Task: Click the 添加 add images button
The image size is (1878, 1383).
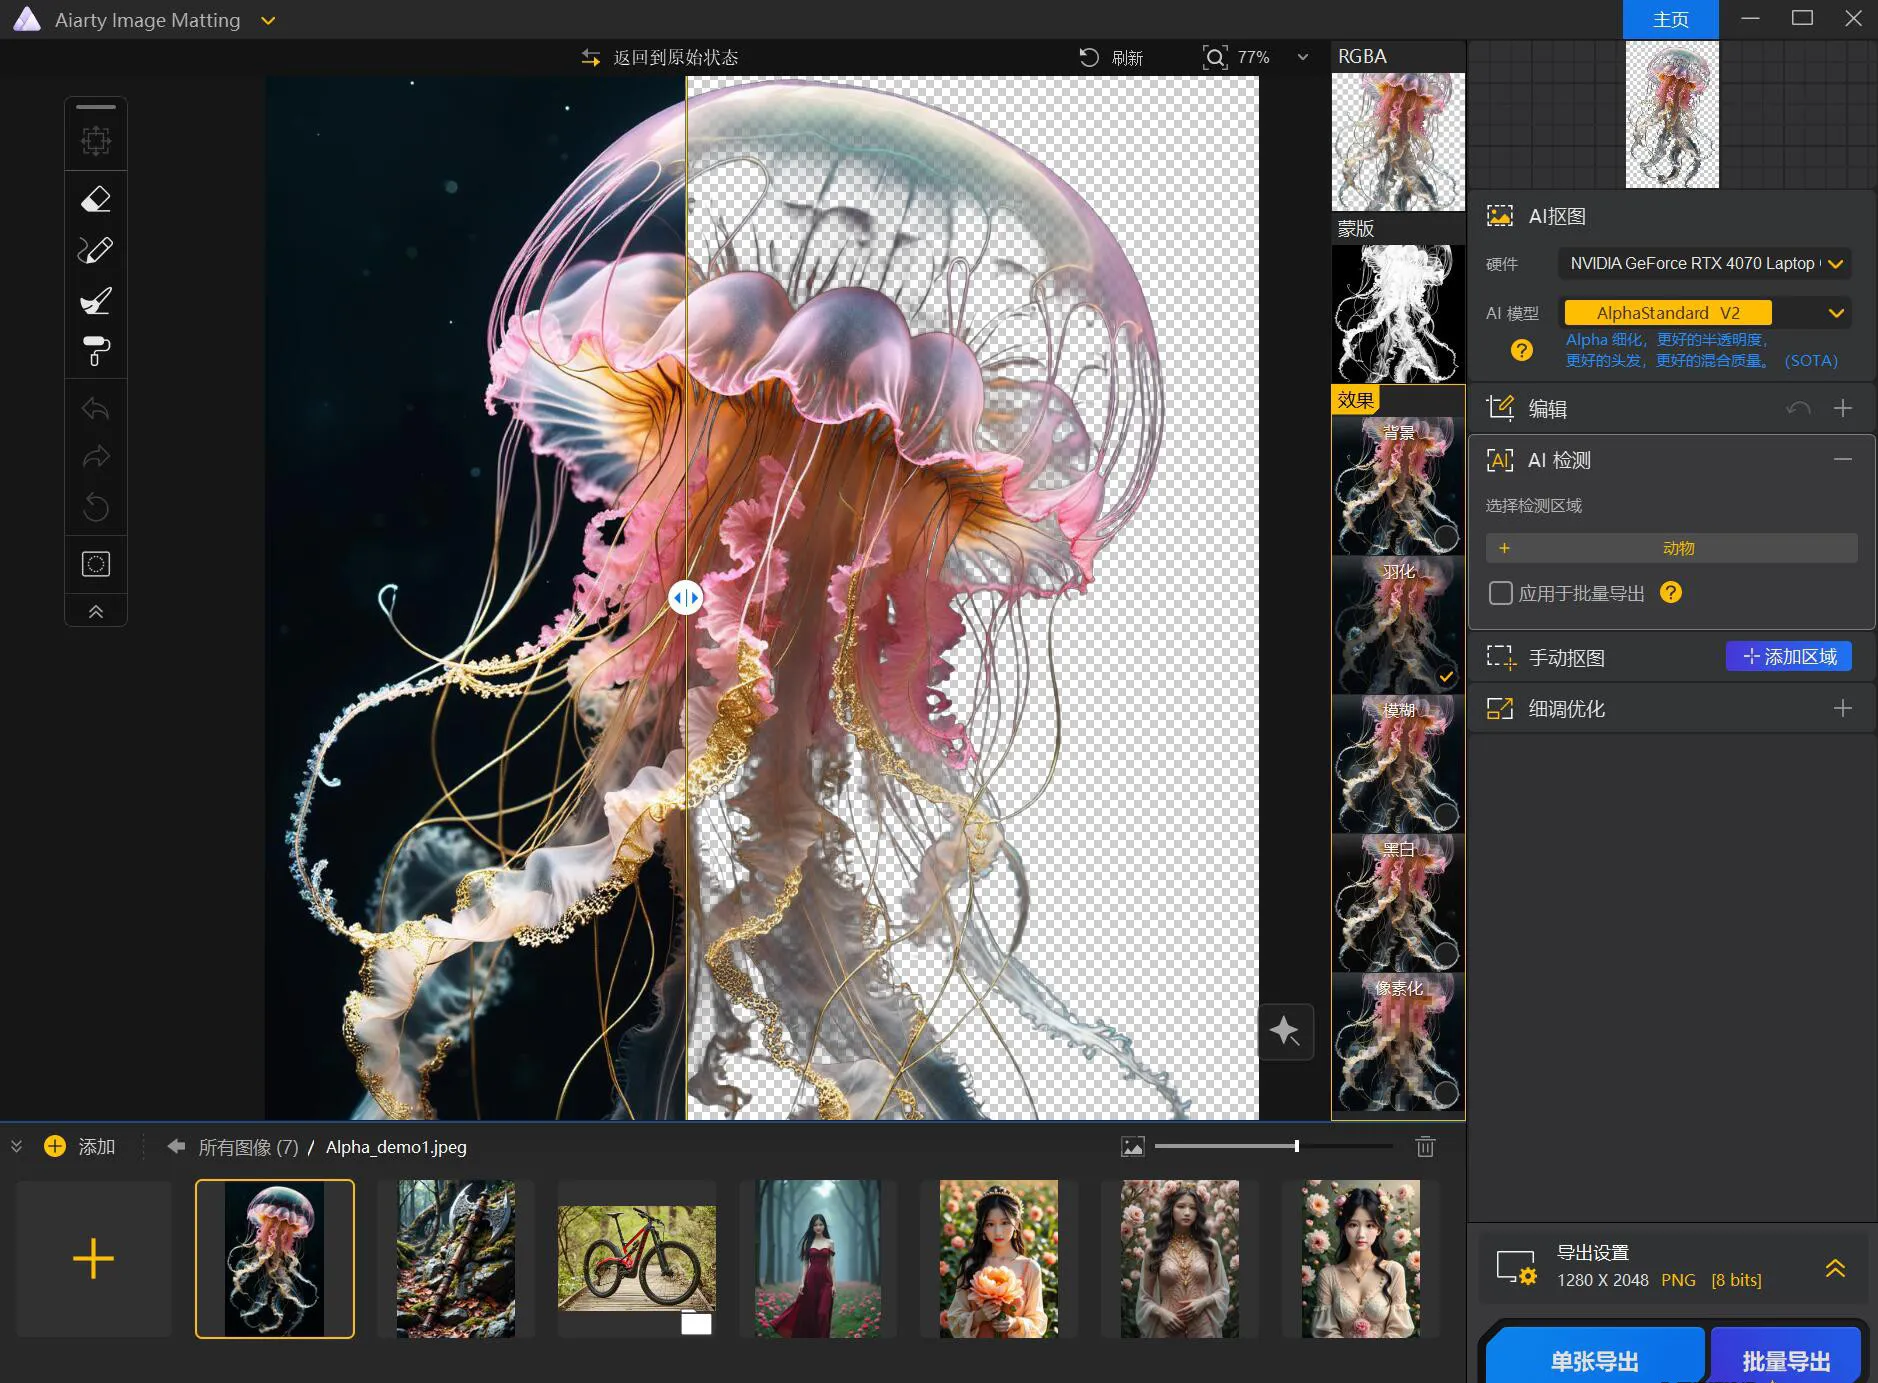Action: click(80, 1147)
